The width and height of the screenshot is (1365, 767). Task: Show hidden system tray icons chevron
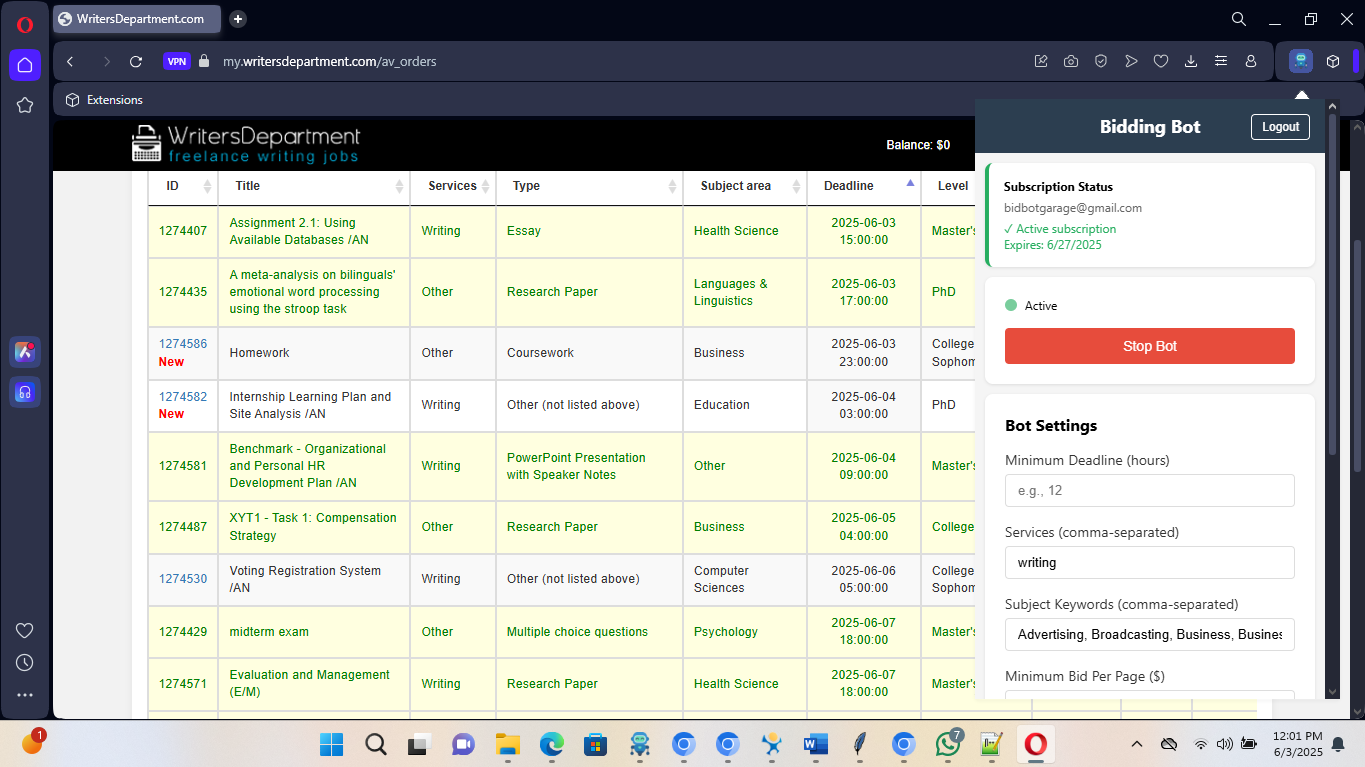click(x=1137, y=744)
